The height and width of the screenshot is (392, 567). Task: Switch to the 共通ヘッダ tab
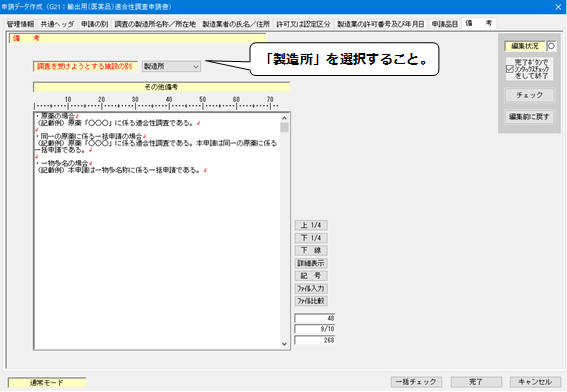pyautogui.click(x=57, y=24)
